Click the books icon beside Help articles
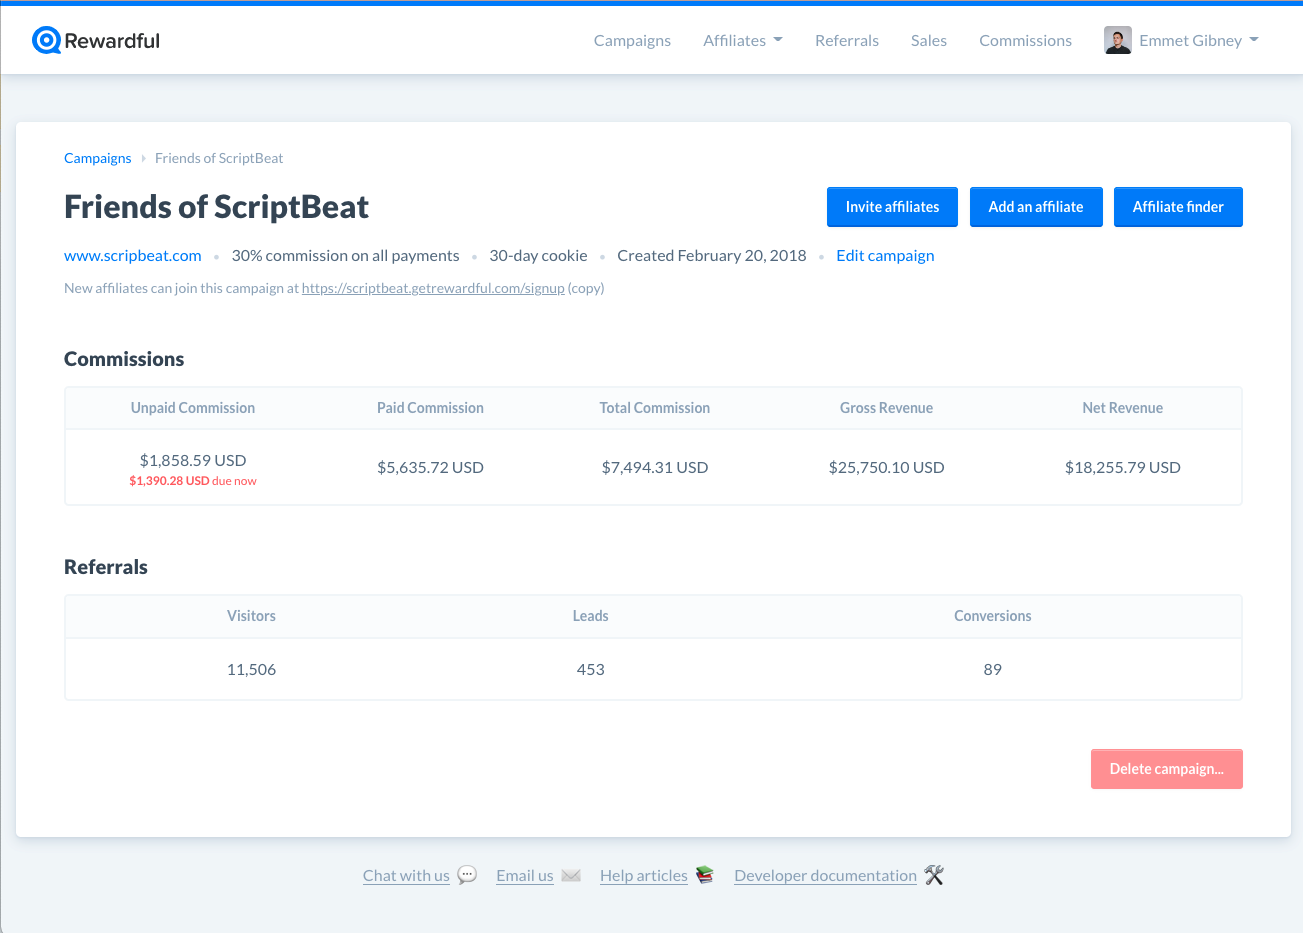Viewport: 1303px width, 933px height. pyautogui.click(x=705, y=875)
